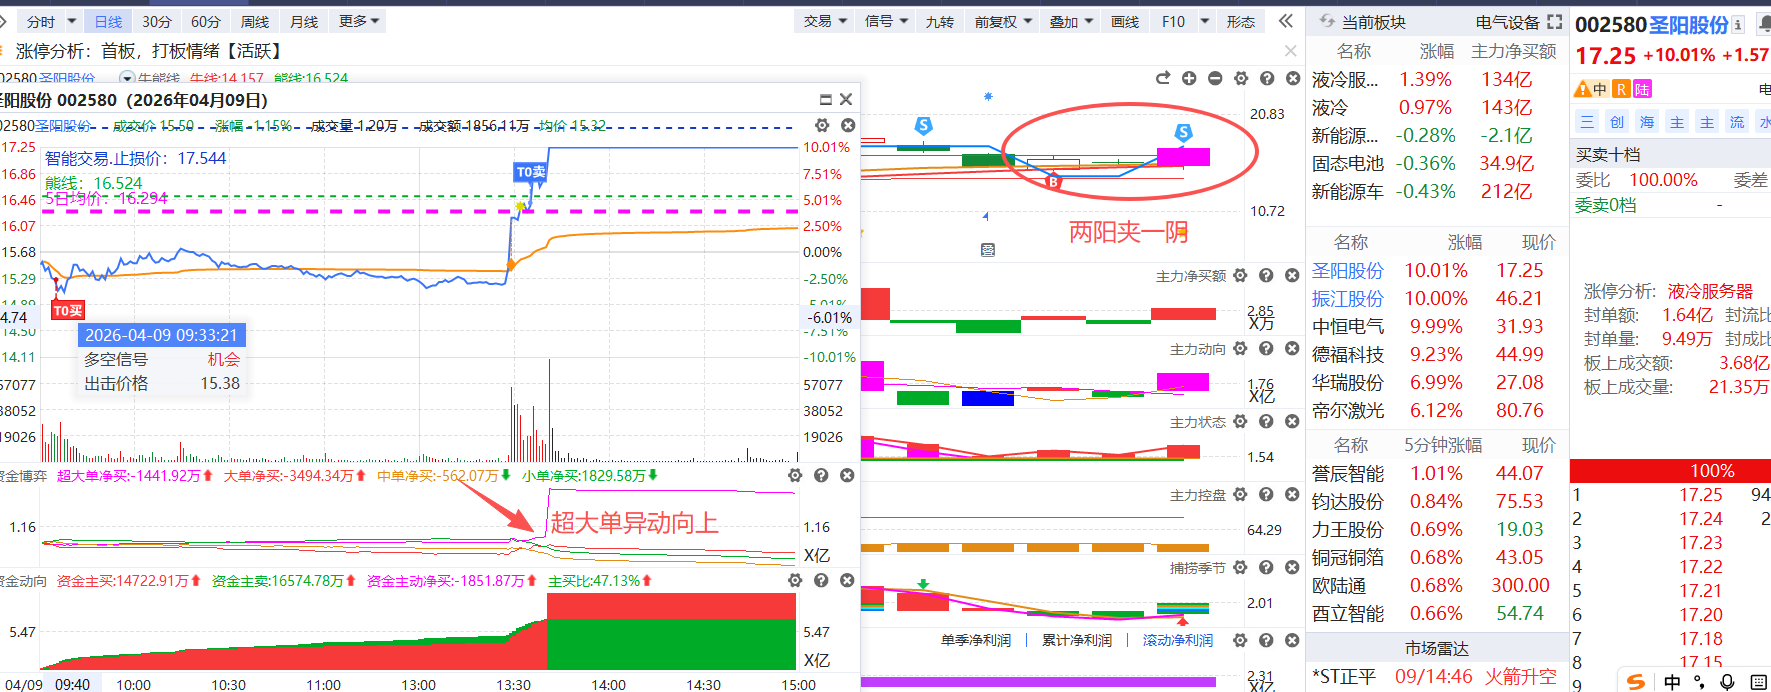Click the fullscreen icon beside 电气设备
This screenshot has width=1771, height=692.
click(1554, 21)
